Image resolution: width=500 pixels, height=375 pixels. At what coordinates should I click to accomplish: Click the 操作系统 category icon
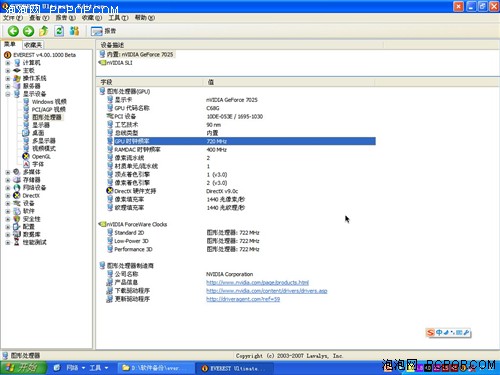point(17,78)
